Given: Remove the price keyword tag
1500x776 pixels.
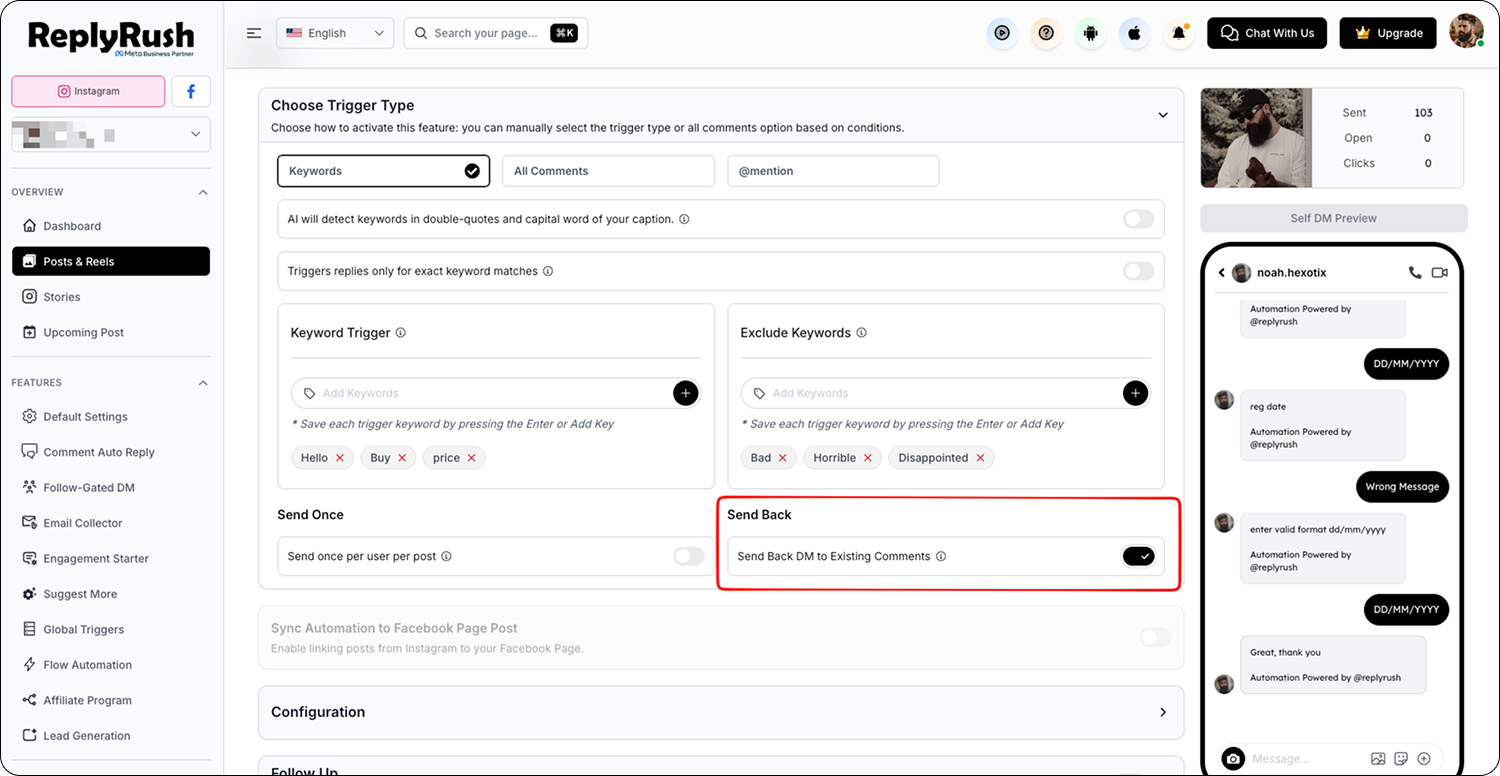Looking at the screenshot, I should tap(471, 458).
